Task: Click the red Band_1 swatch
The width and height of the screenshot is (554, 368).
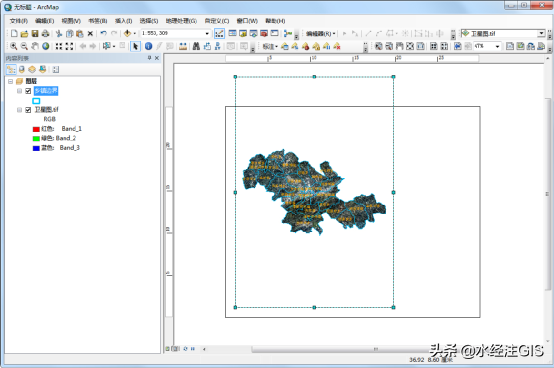Action: click(36, 129)
